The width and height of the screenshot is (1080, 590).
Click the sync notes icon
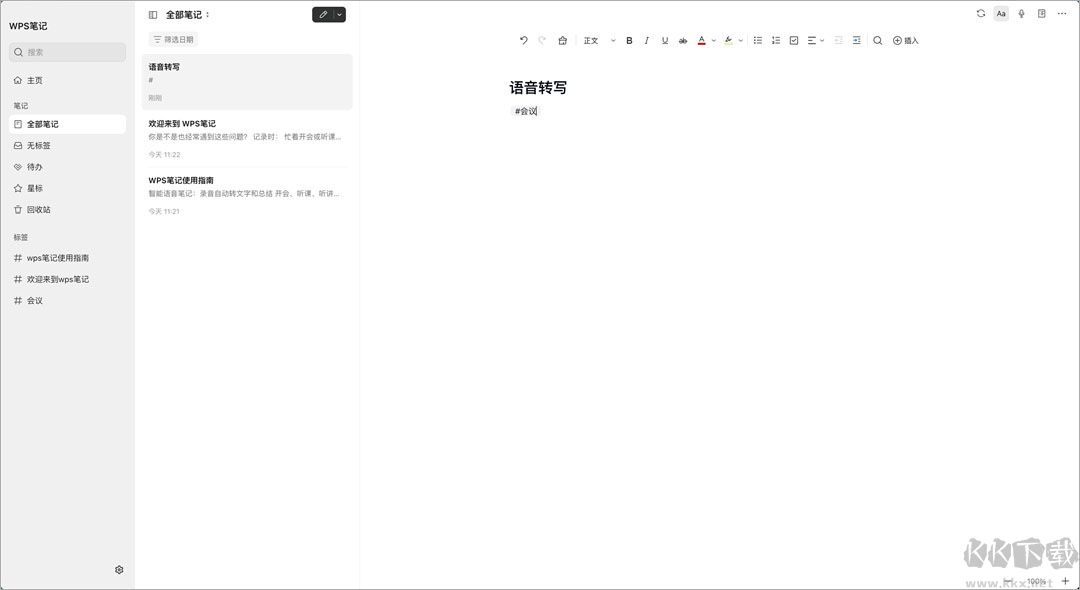981,13
